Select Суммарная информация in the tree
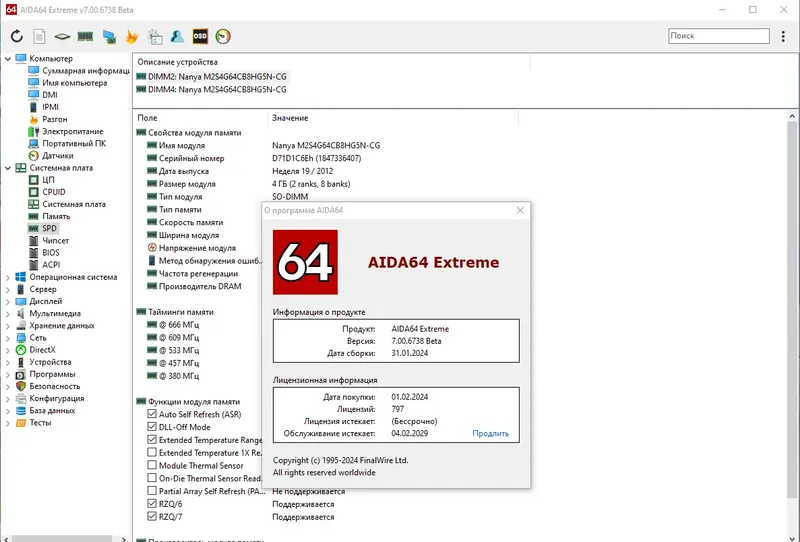Screen dimensions: 800x542 click(x=86, y=70)
